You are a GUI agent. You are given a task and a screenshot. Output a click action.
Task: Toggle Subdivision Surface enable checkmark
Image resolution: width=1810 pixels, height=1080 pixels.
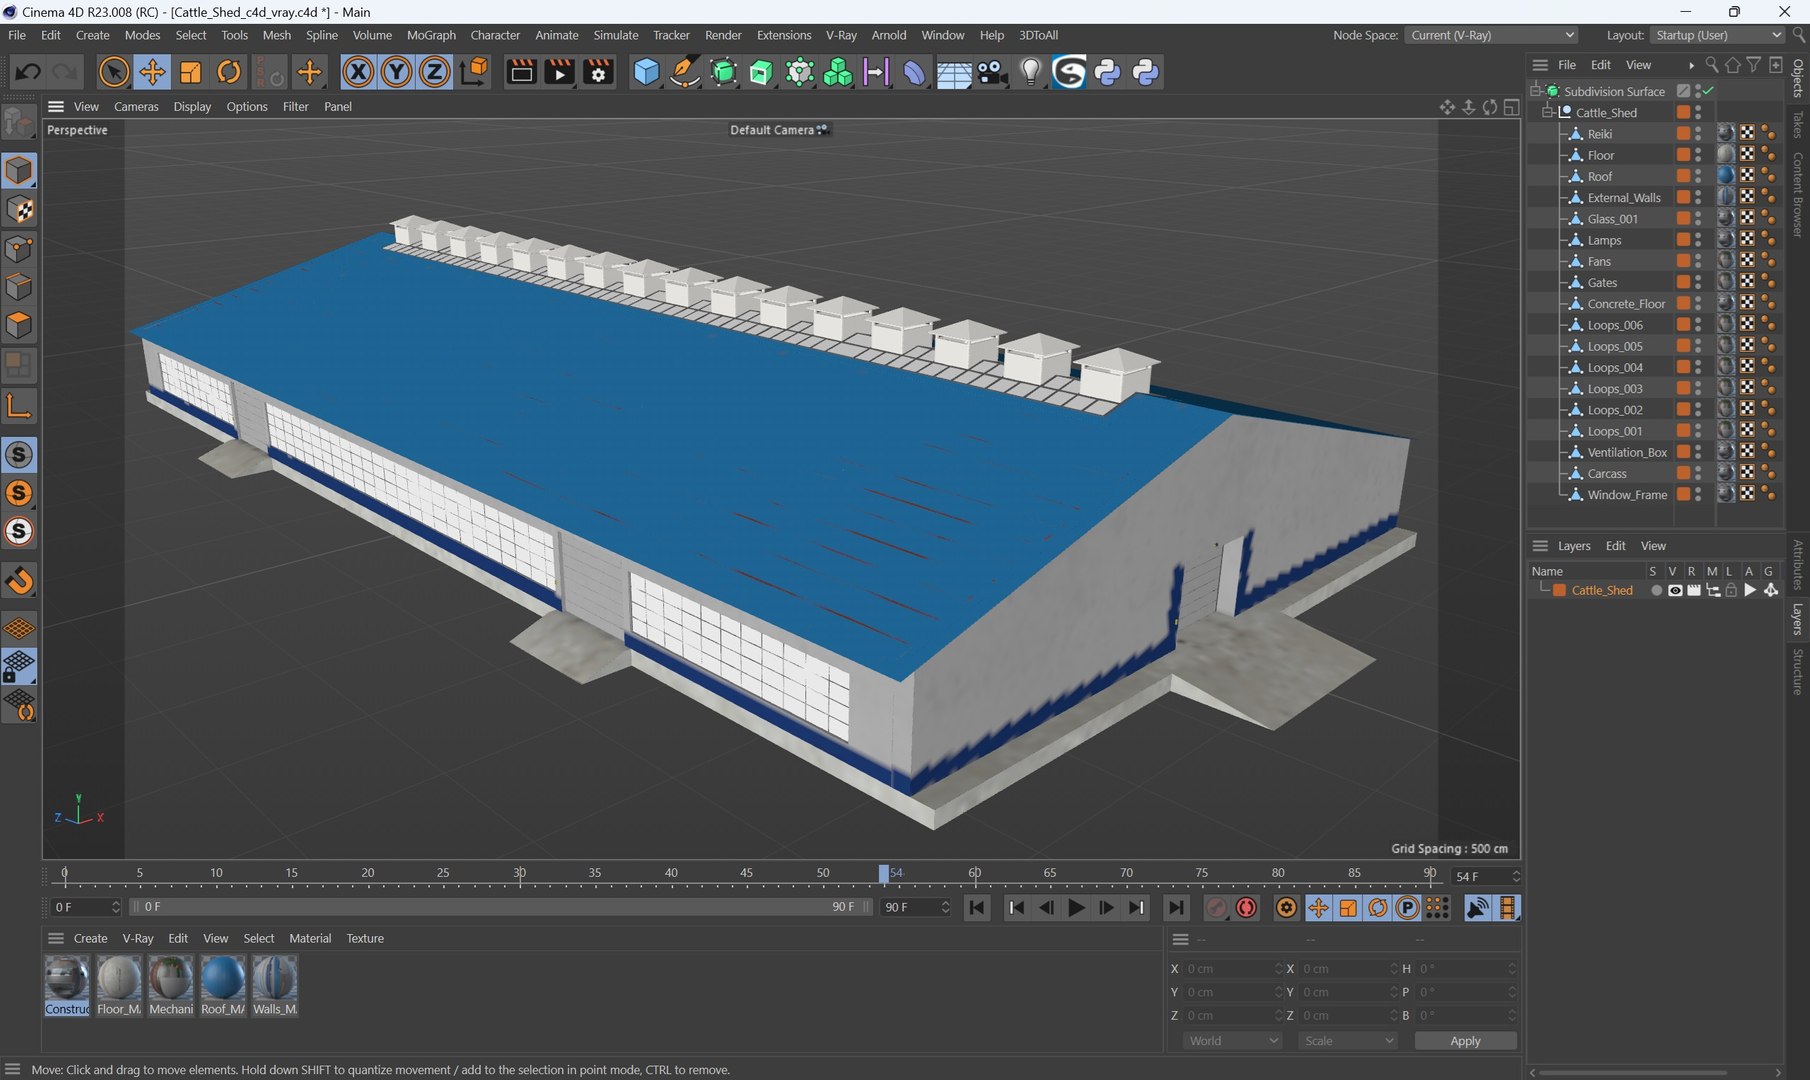[1708, 91]
